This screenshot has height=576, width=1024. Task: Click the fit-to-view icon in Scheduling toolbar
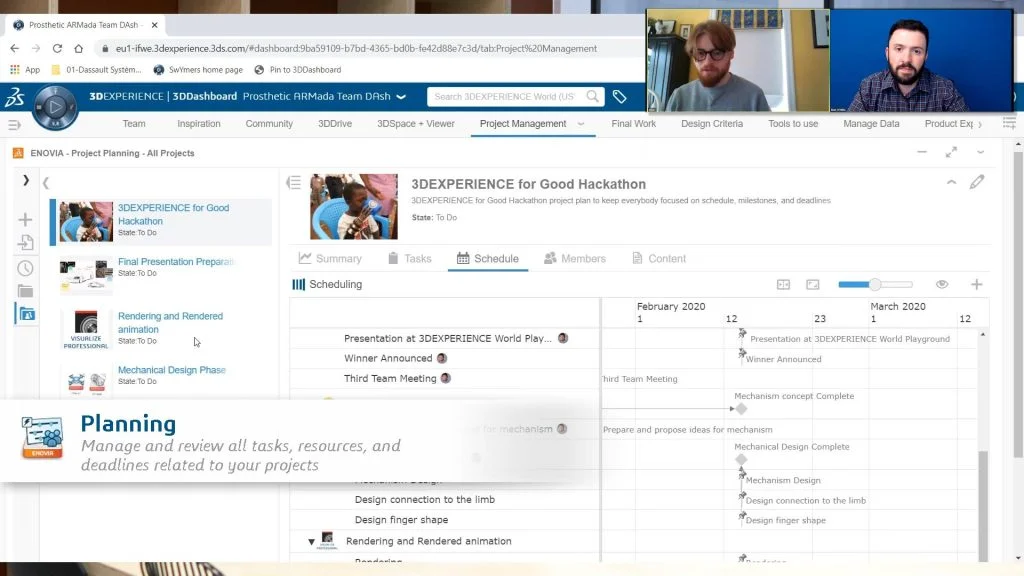click(813, 285)
